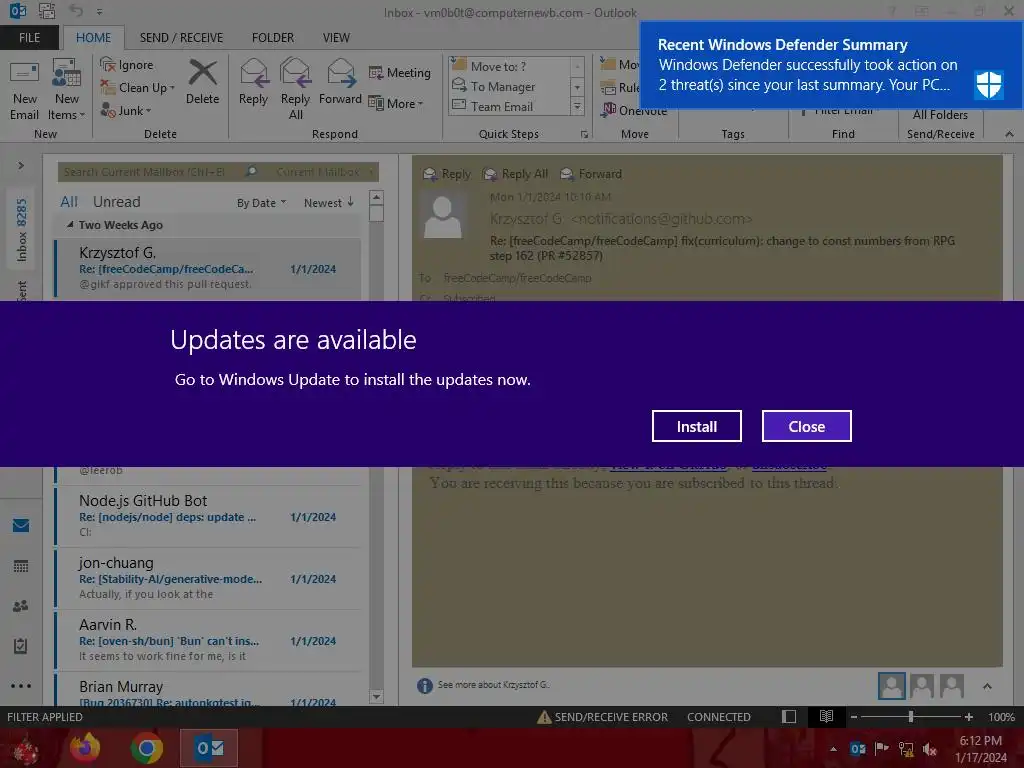This screenshot has width=1024, height=768.
Task: Click Reply All in the reading pane
Action: coord(515,174)
